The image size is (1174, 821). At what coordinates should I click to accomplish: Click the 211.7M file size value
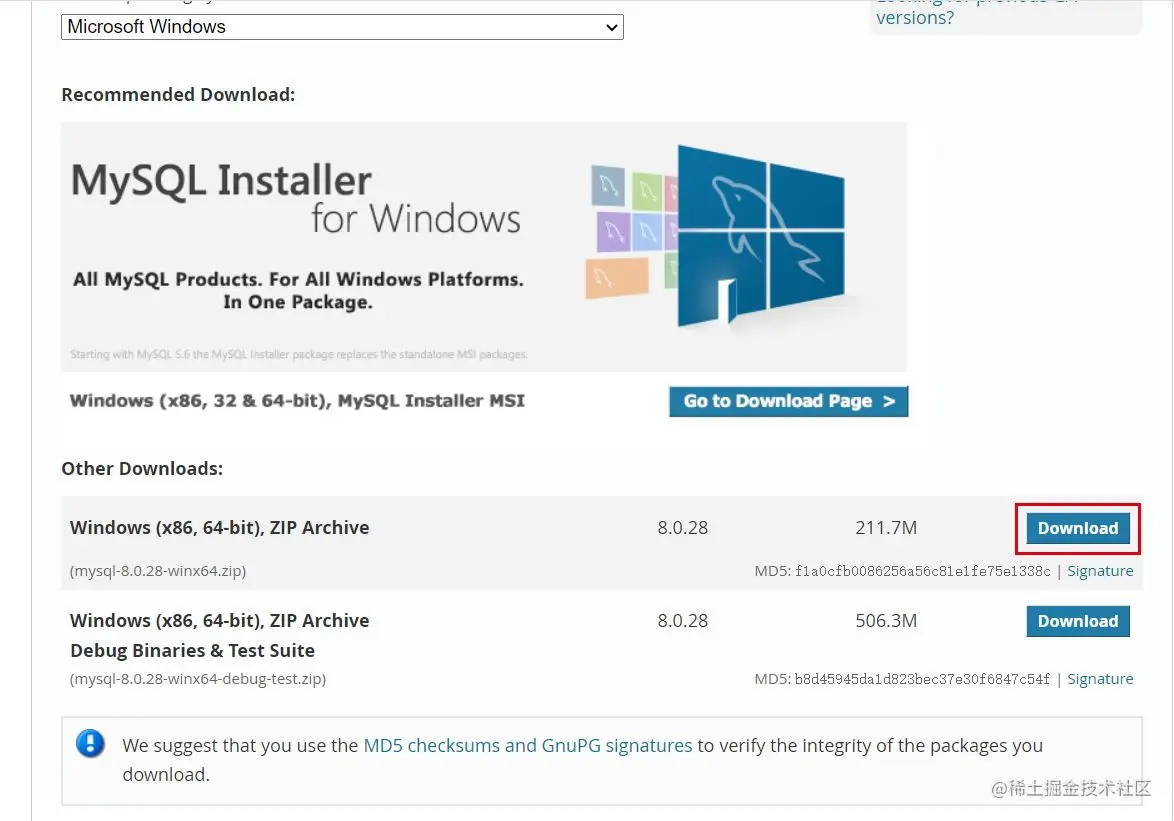click(886, 528)
